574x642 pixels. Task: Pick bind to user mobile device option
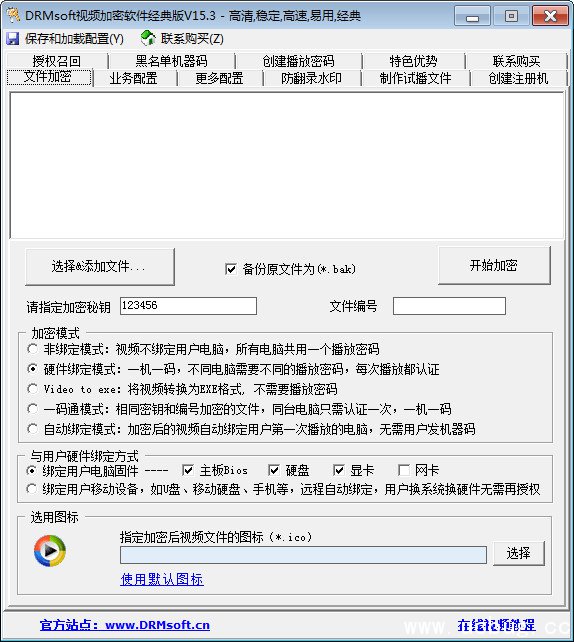point(32,488)
